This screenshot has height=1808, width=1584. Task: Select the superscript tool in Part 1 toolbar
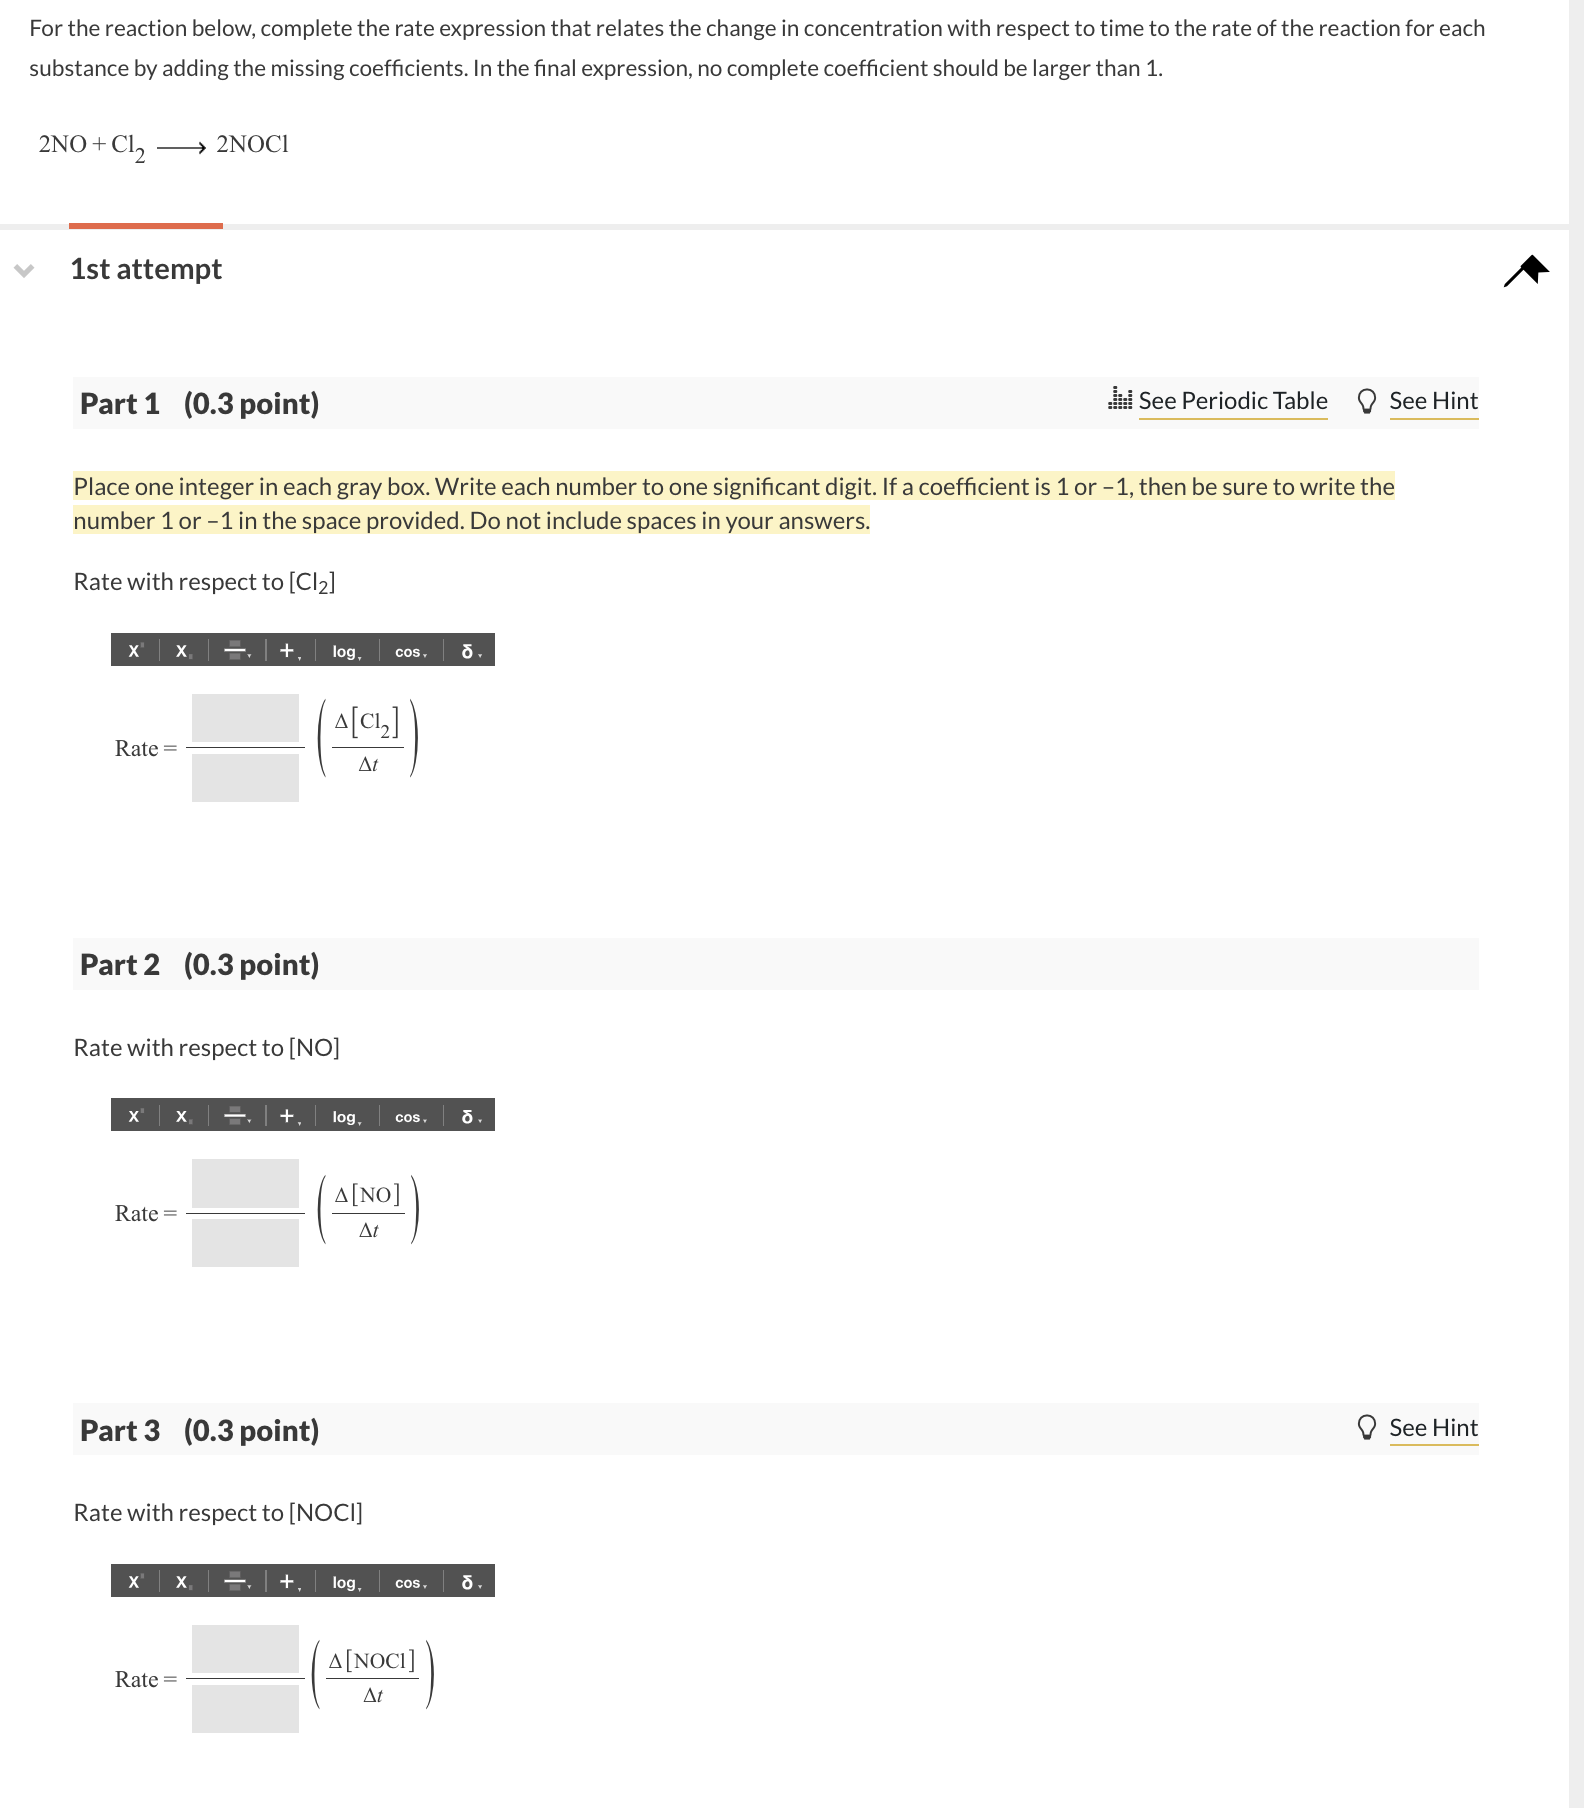[133, 650]
